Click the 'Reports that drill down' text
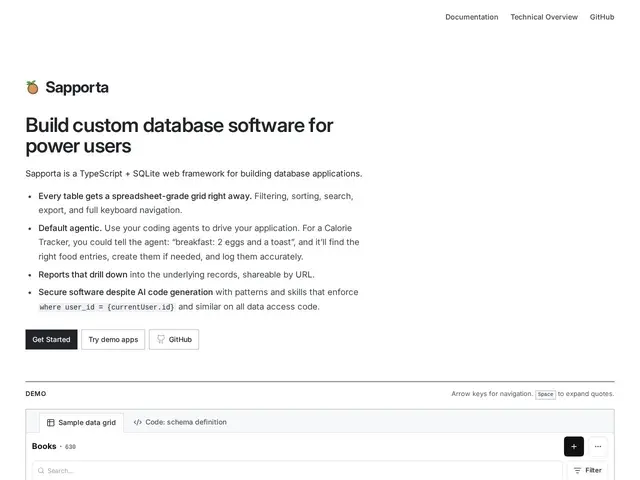The height and width of the screenshot is (480, 640). coord(83,275)
